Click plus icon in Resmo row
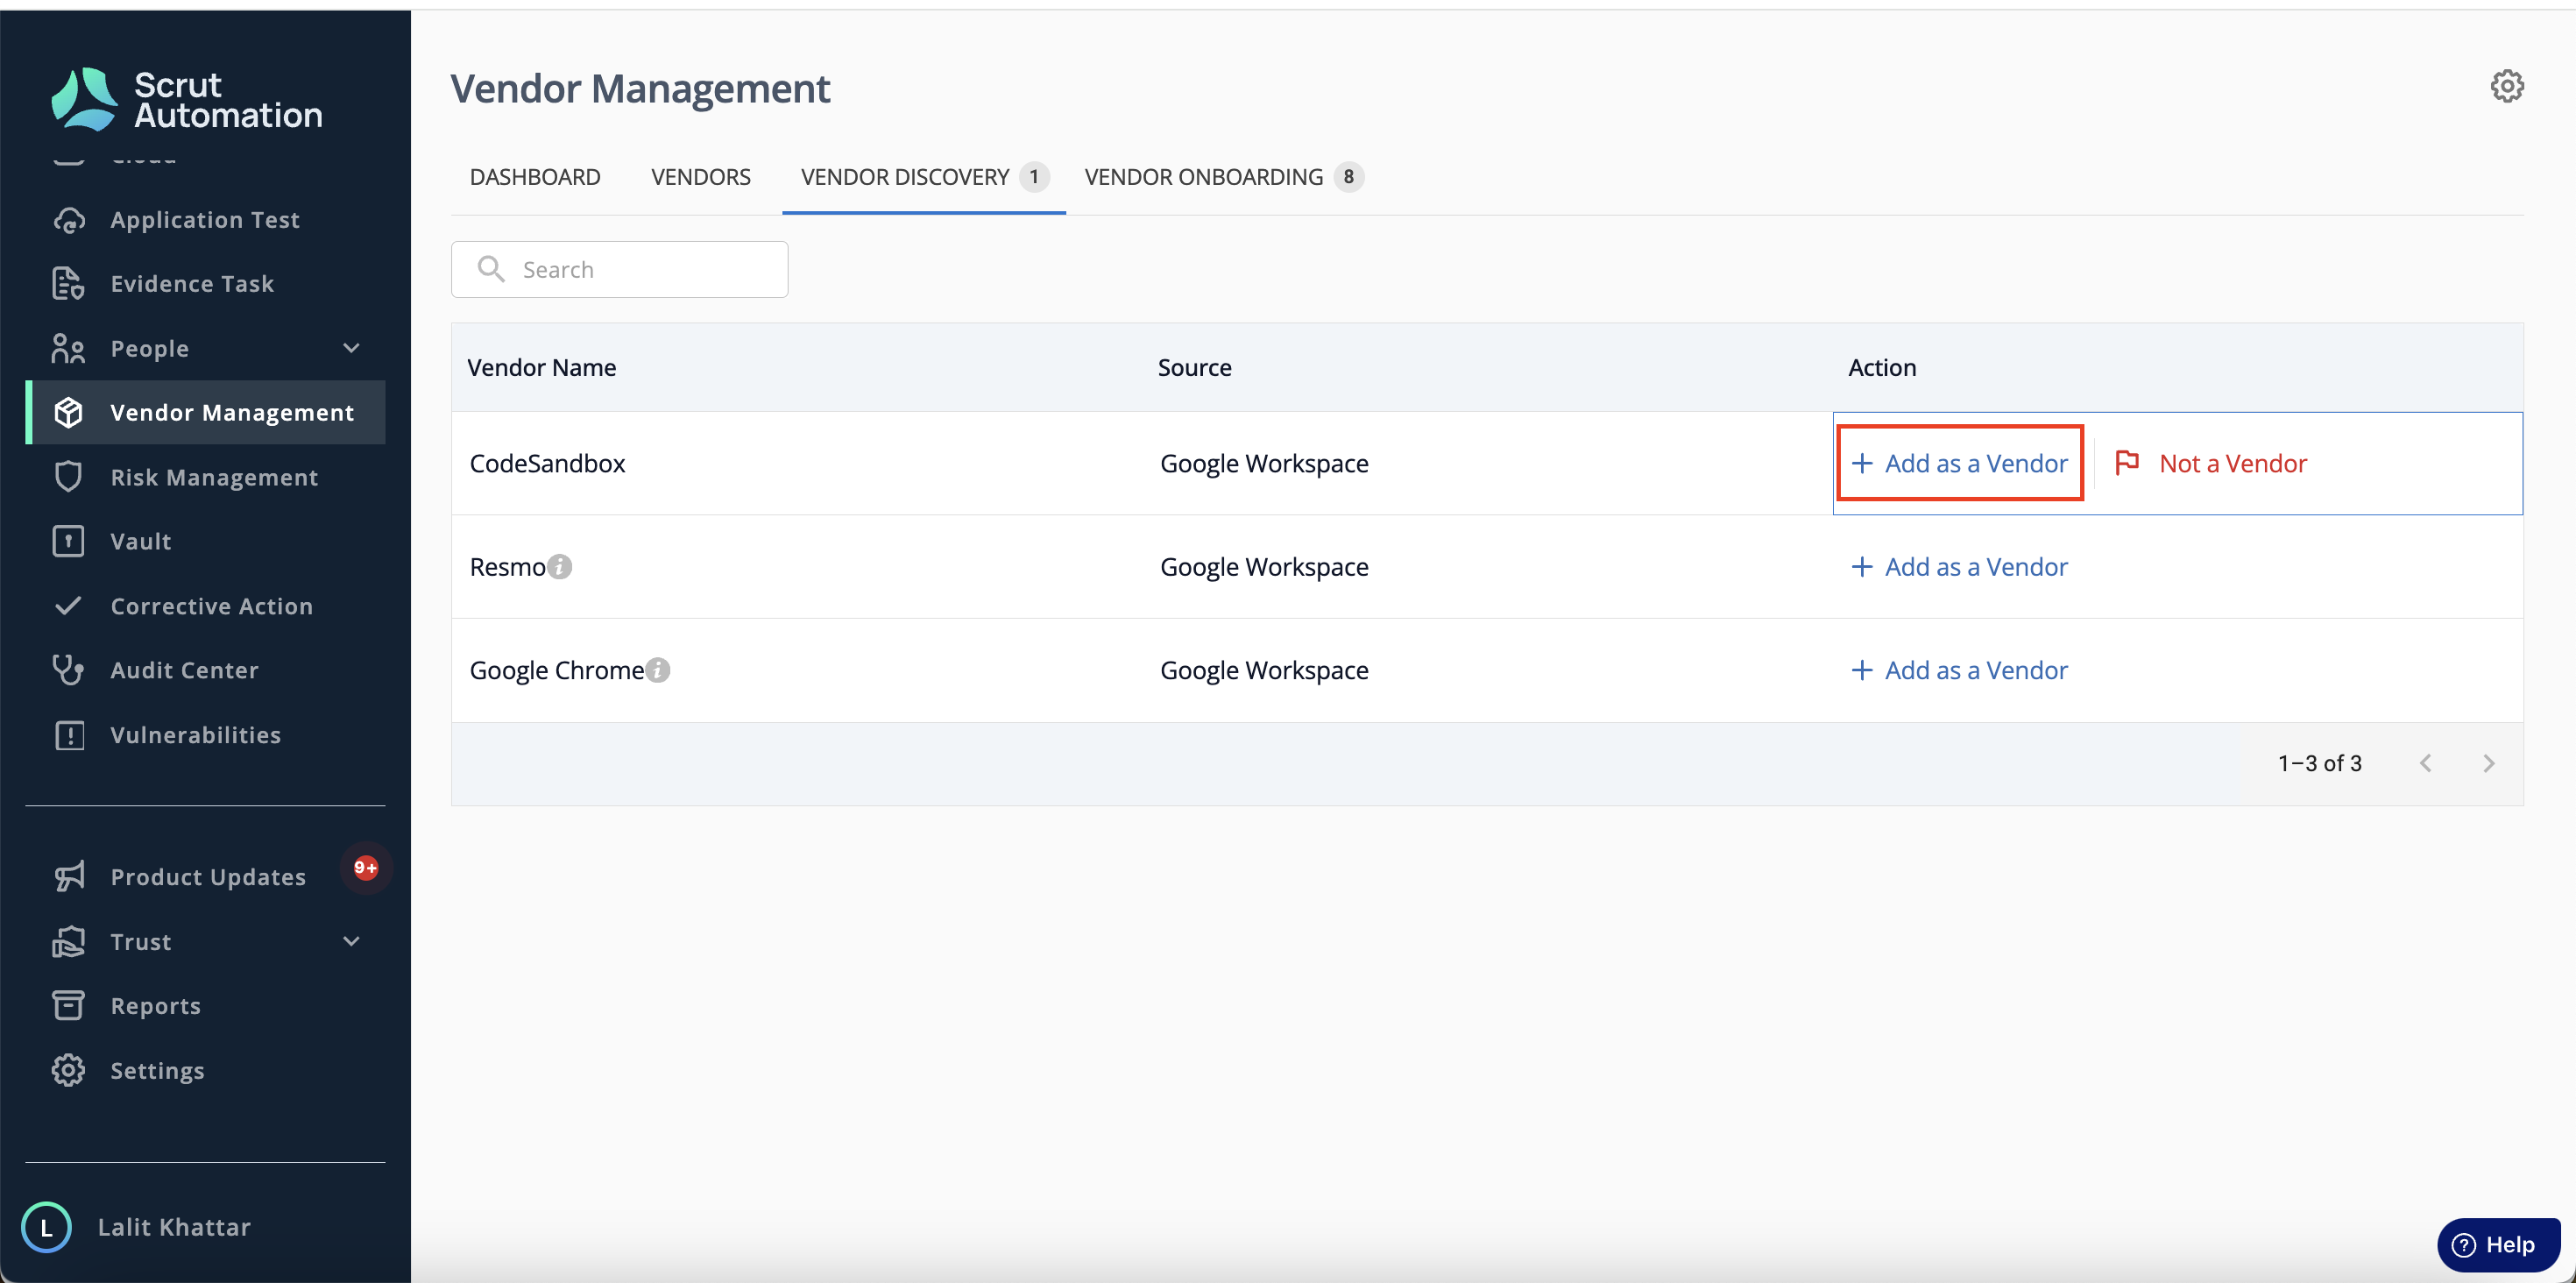This screenshot has height=1283, width=2576. 1861,567
